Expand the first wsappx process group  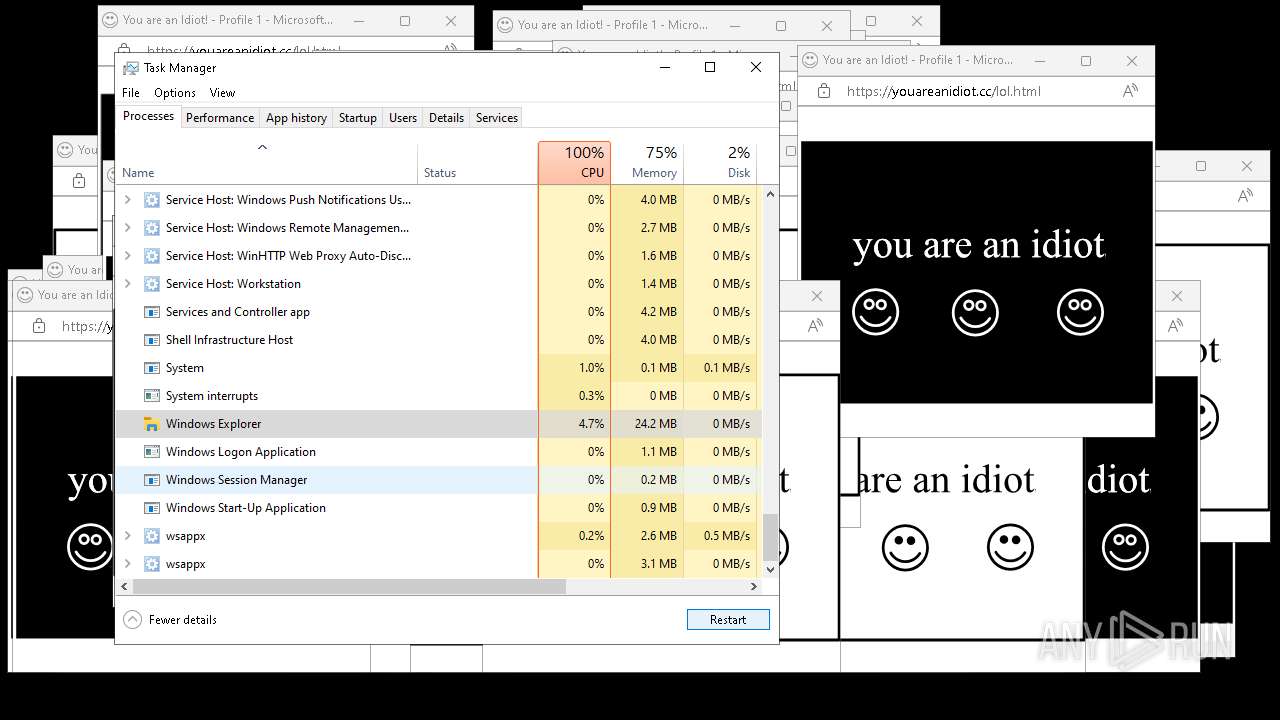click(127, 536)
